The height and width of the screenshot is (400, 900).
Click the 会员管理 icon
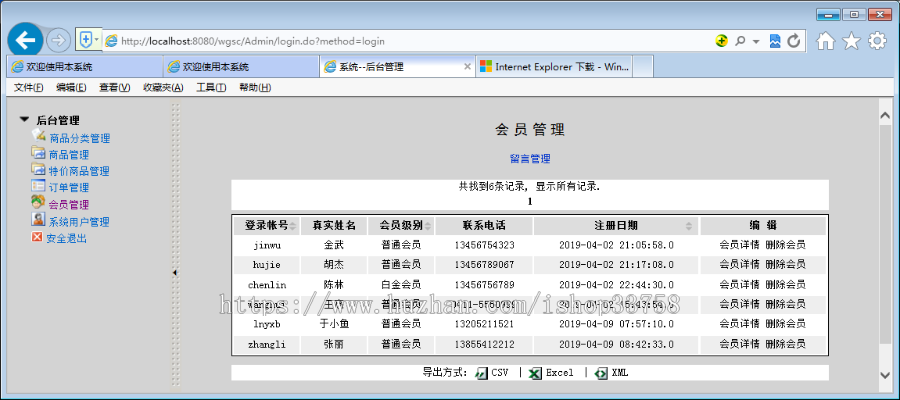click(38, 201)
